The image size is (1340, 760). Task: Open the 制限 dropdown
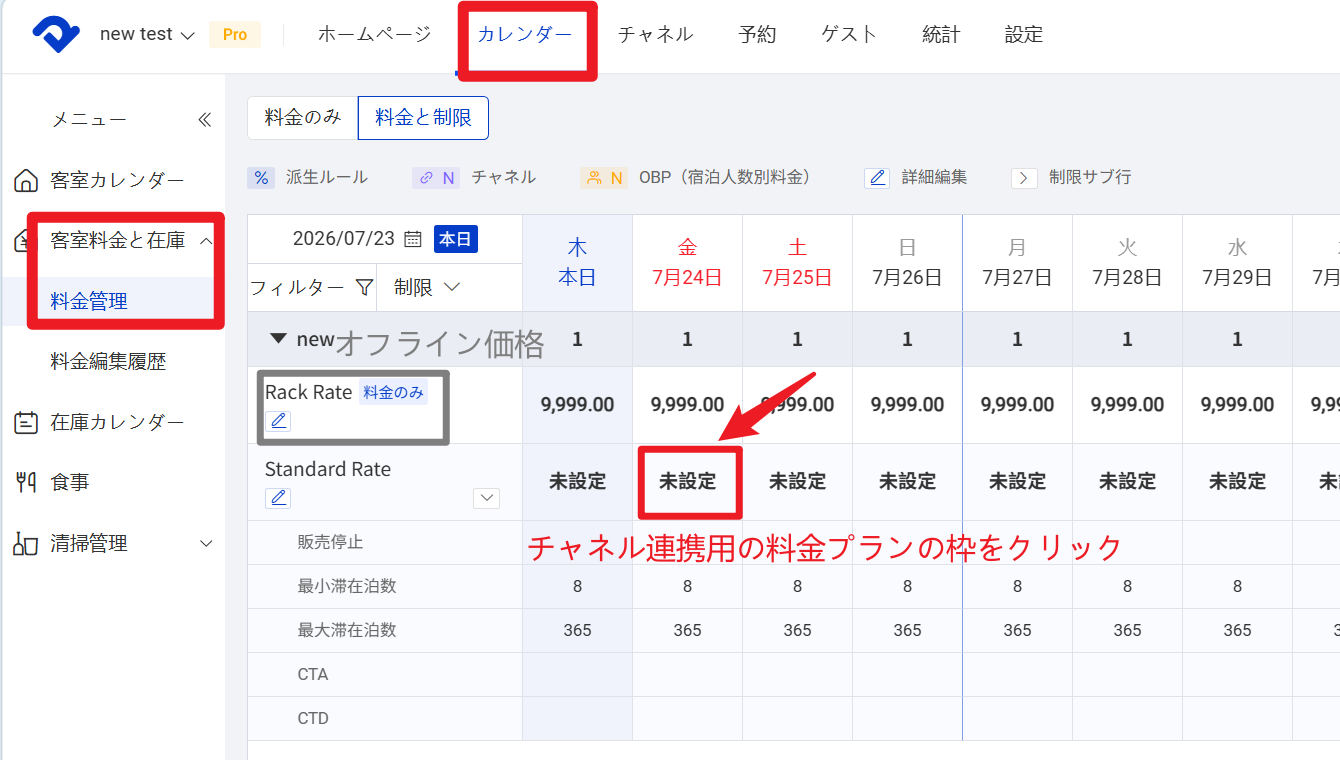click(x=427, y=287)
